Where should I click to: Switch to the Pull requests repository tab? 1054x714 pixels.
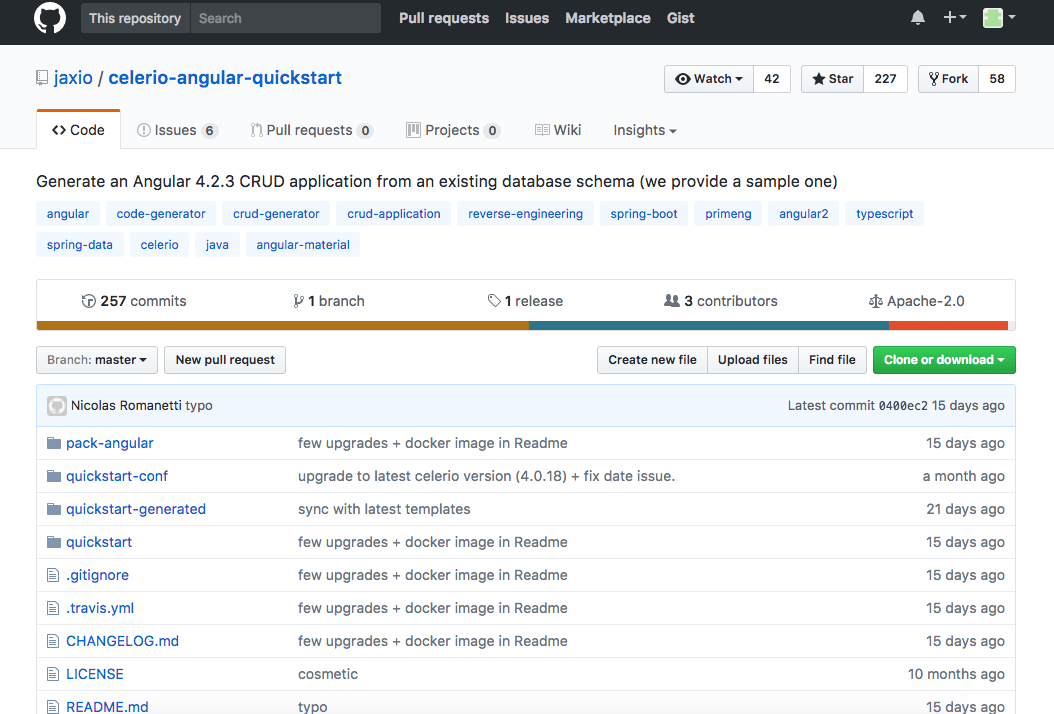[x=311, y=130]
